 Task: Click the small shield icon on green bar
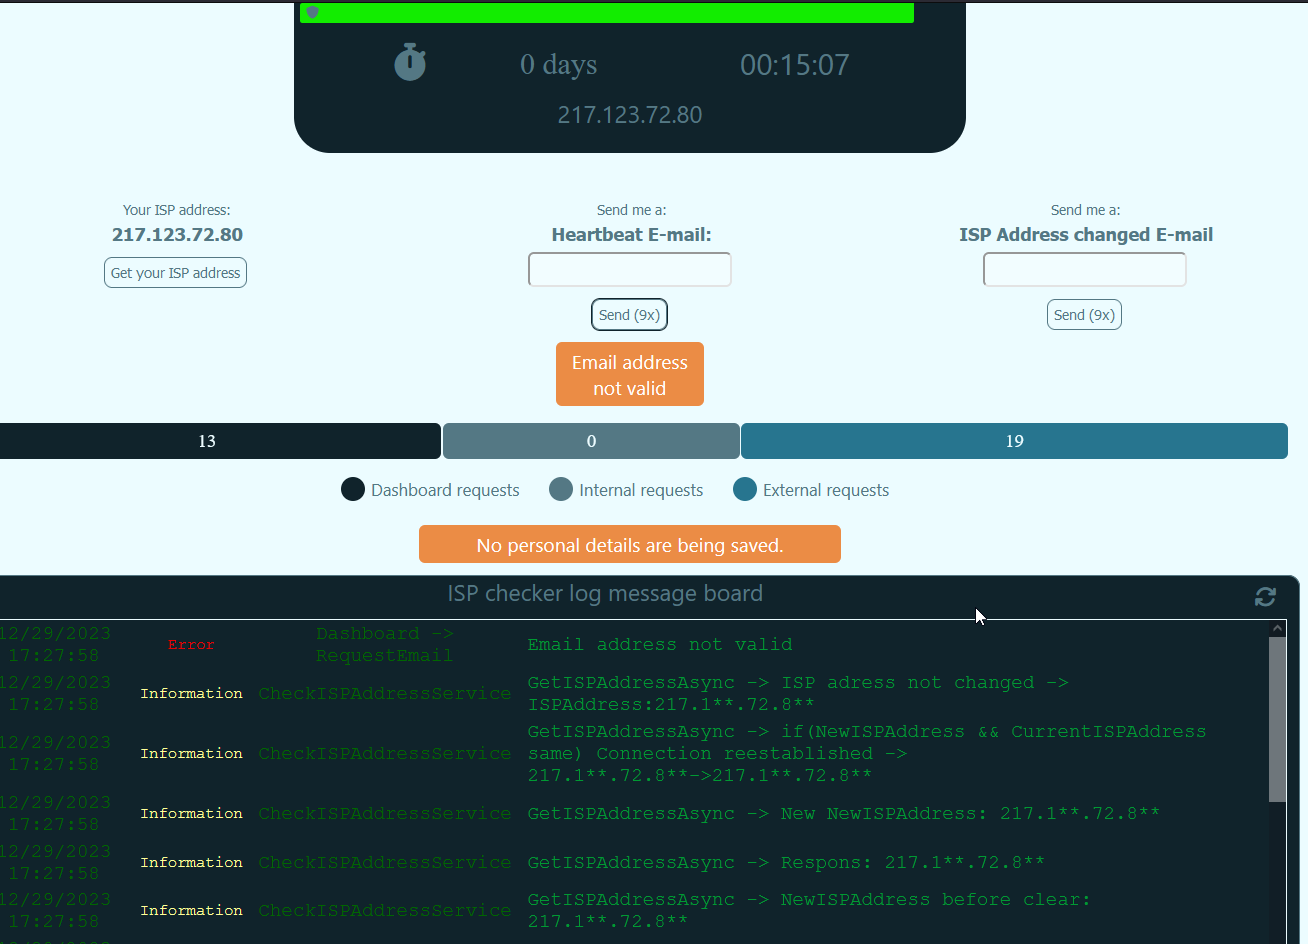(312, 13)
